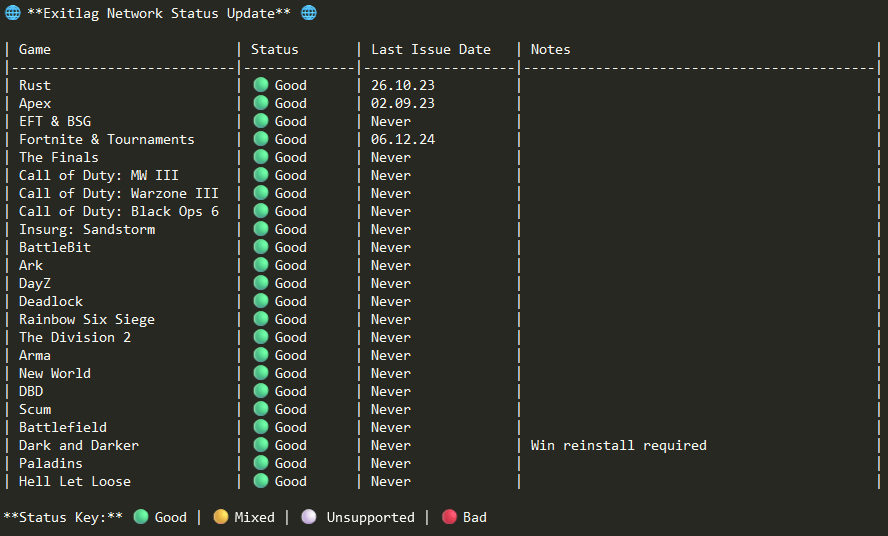Click the "Win reinstall required" note
The height and width of the screenshot is (536, 888).
(x=618, y=445)
